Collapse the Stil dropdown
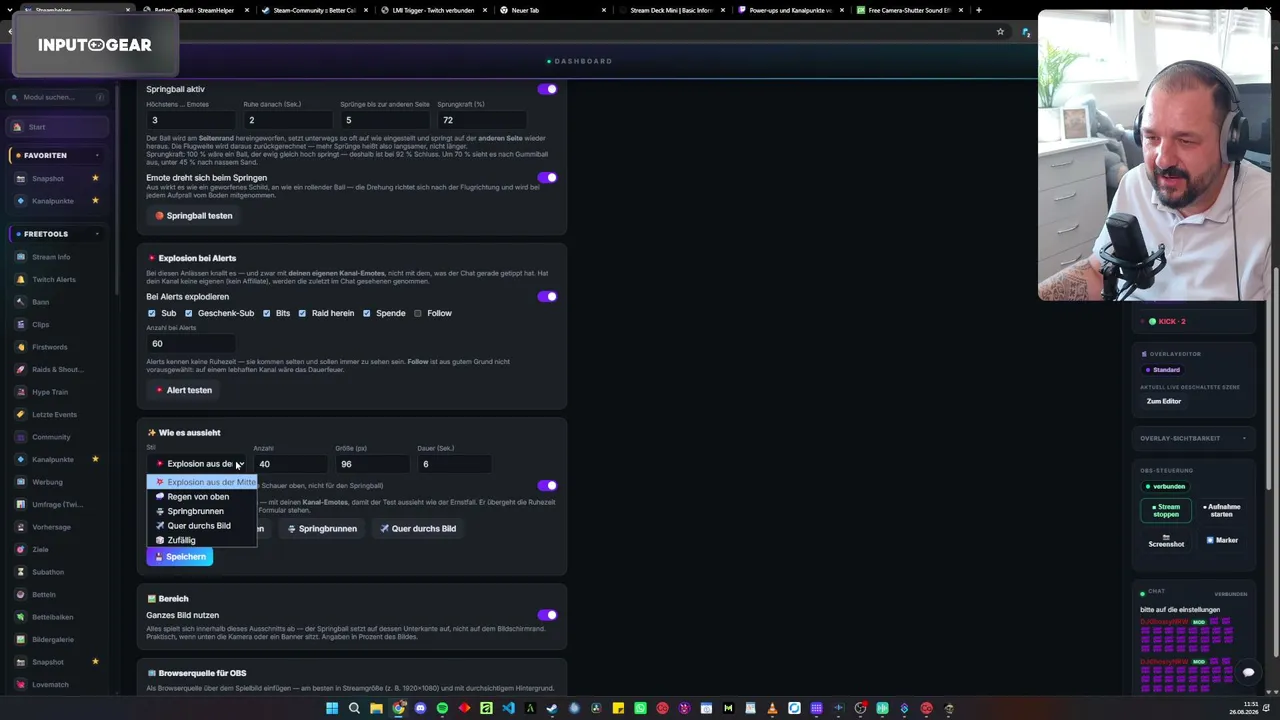Image resolution: width=1280 pixels, height=720 pixels. tap(197, 464)
